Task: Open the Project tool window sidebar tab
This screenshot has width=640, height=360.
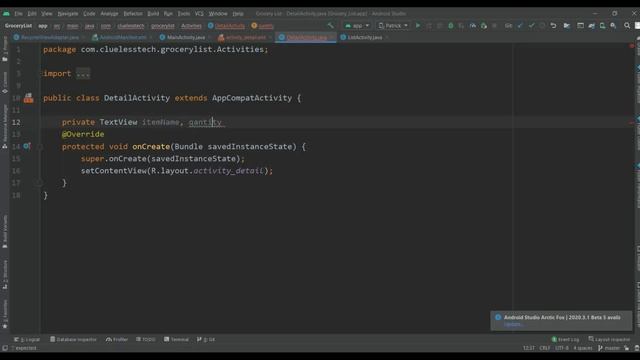Action: (x=5, y=49)
